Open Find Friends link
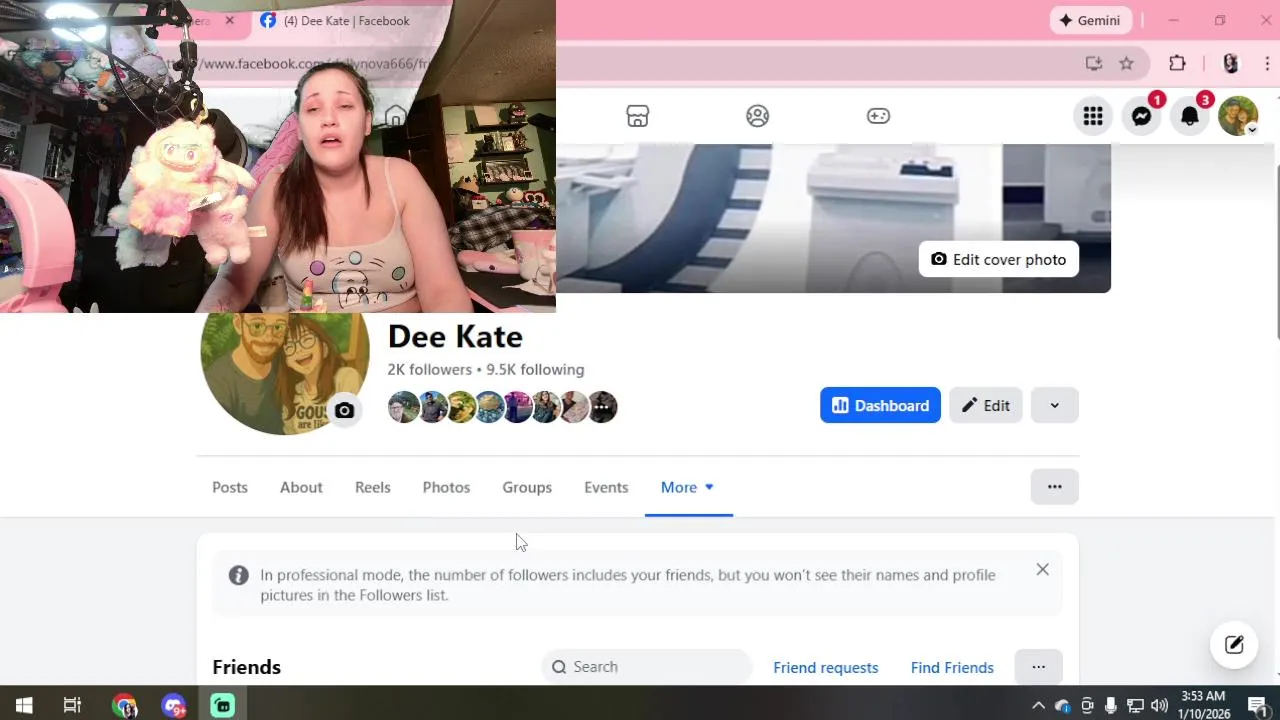This screenshot has height=720, width=1280. coord(952,667)
